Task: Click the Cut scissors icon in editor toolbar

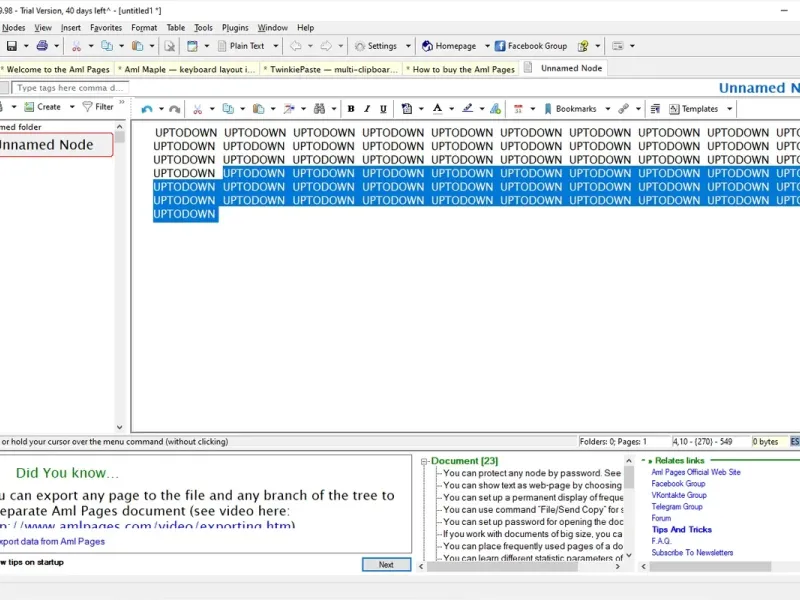Action: (198, 109)
